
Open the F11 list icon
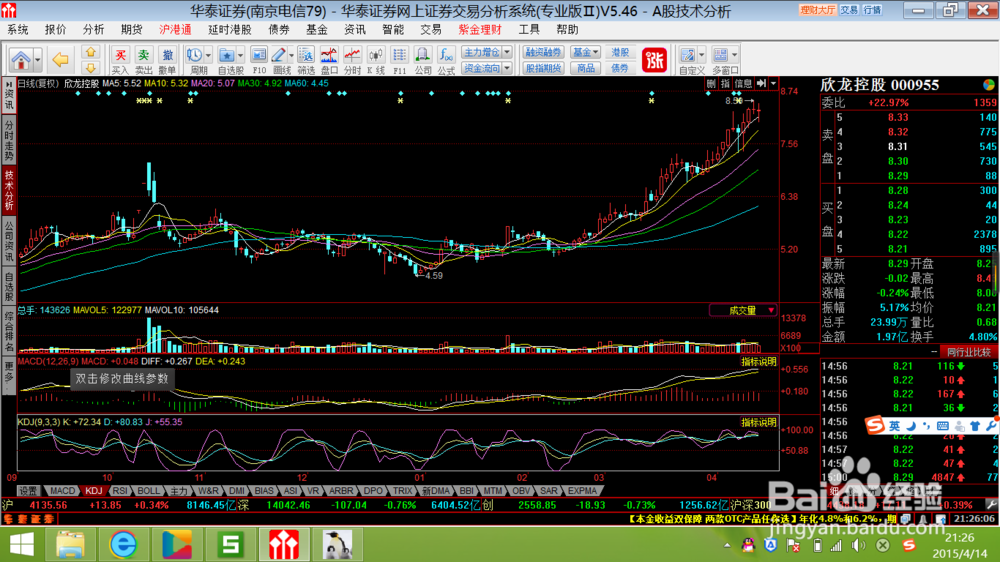click(x=399, y=60)
